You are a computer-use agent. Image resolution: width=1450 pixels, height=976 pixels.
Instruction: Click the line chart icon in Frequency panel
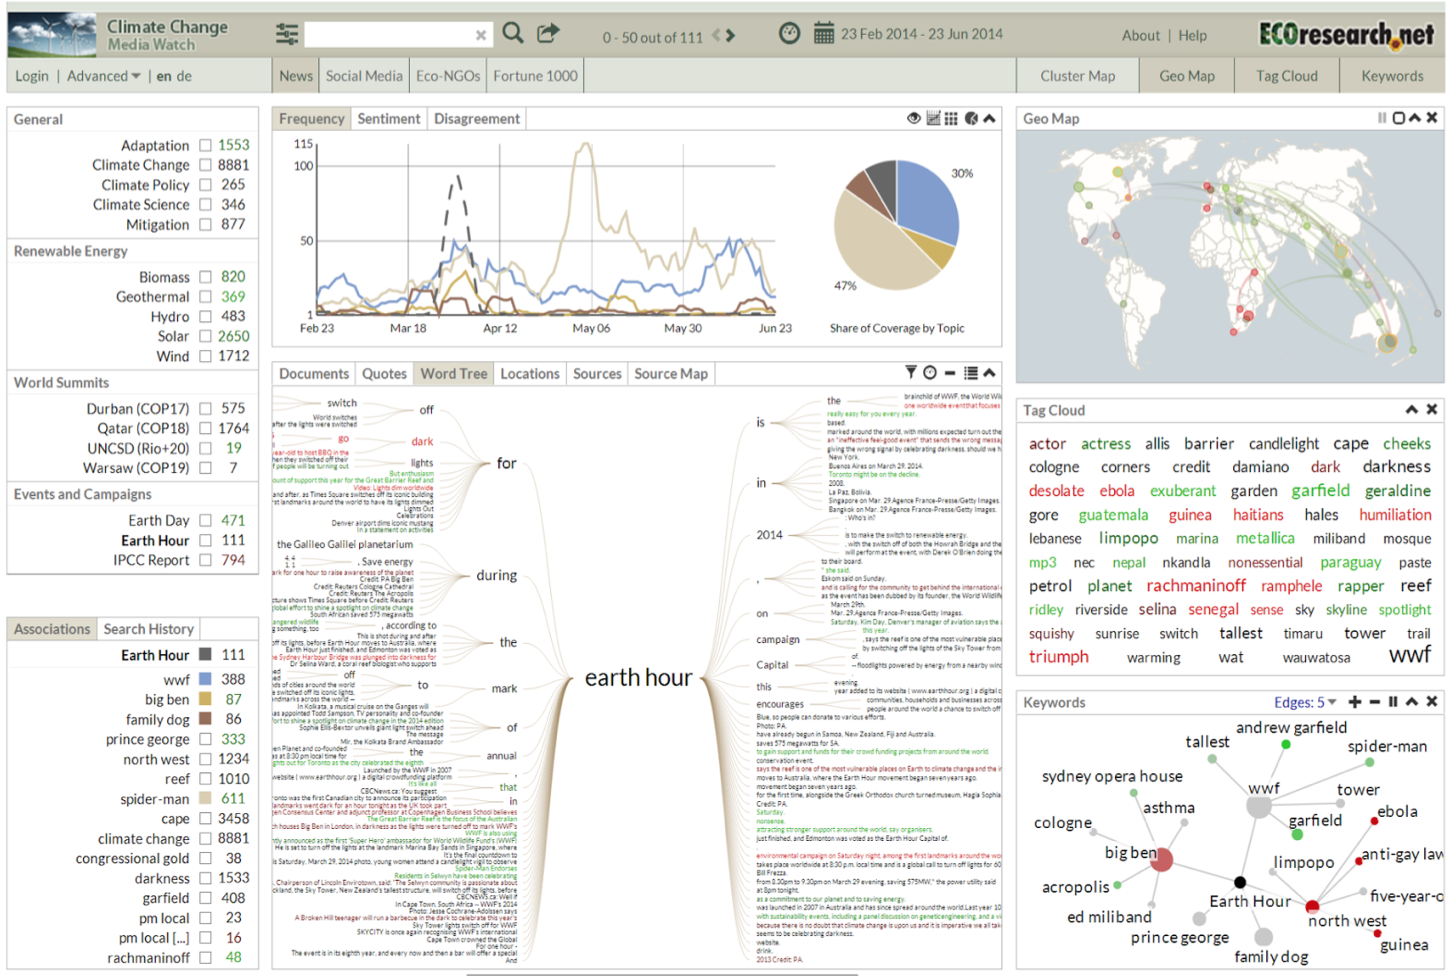click(933, 118)
